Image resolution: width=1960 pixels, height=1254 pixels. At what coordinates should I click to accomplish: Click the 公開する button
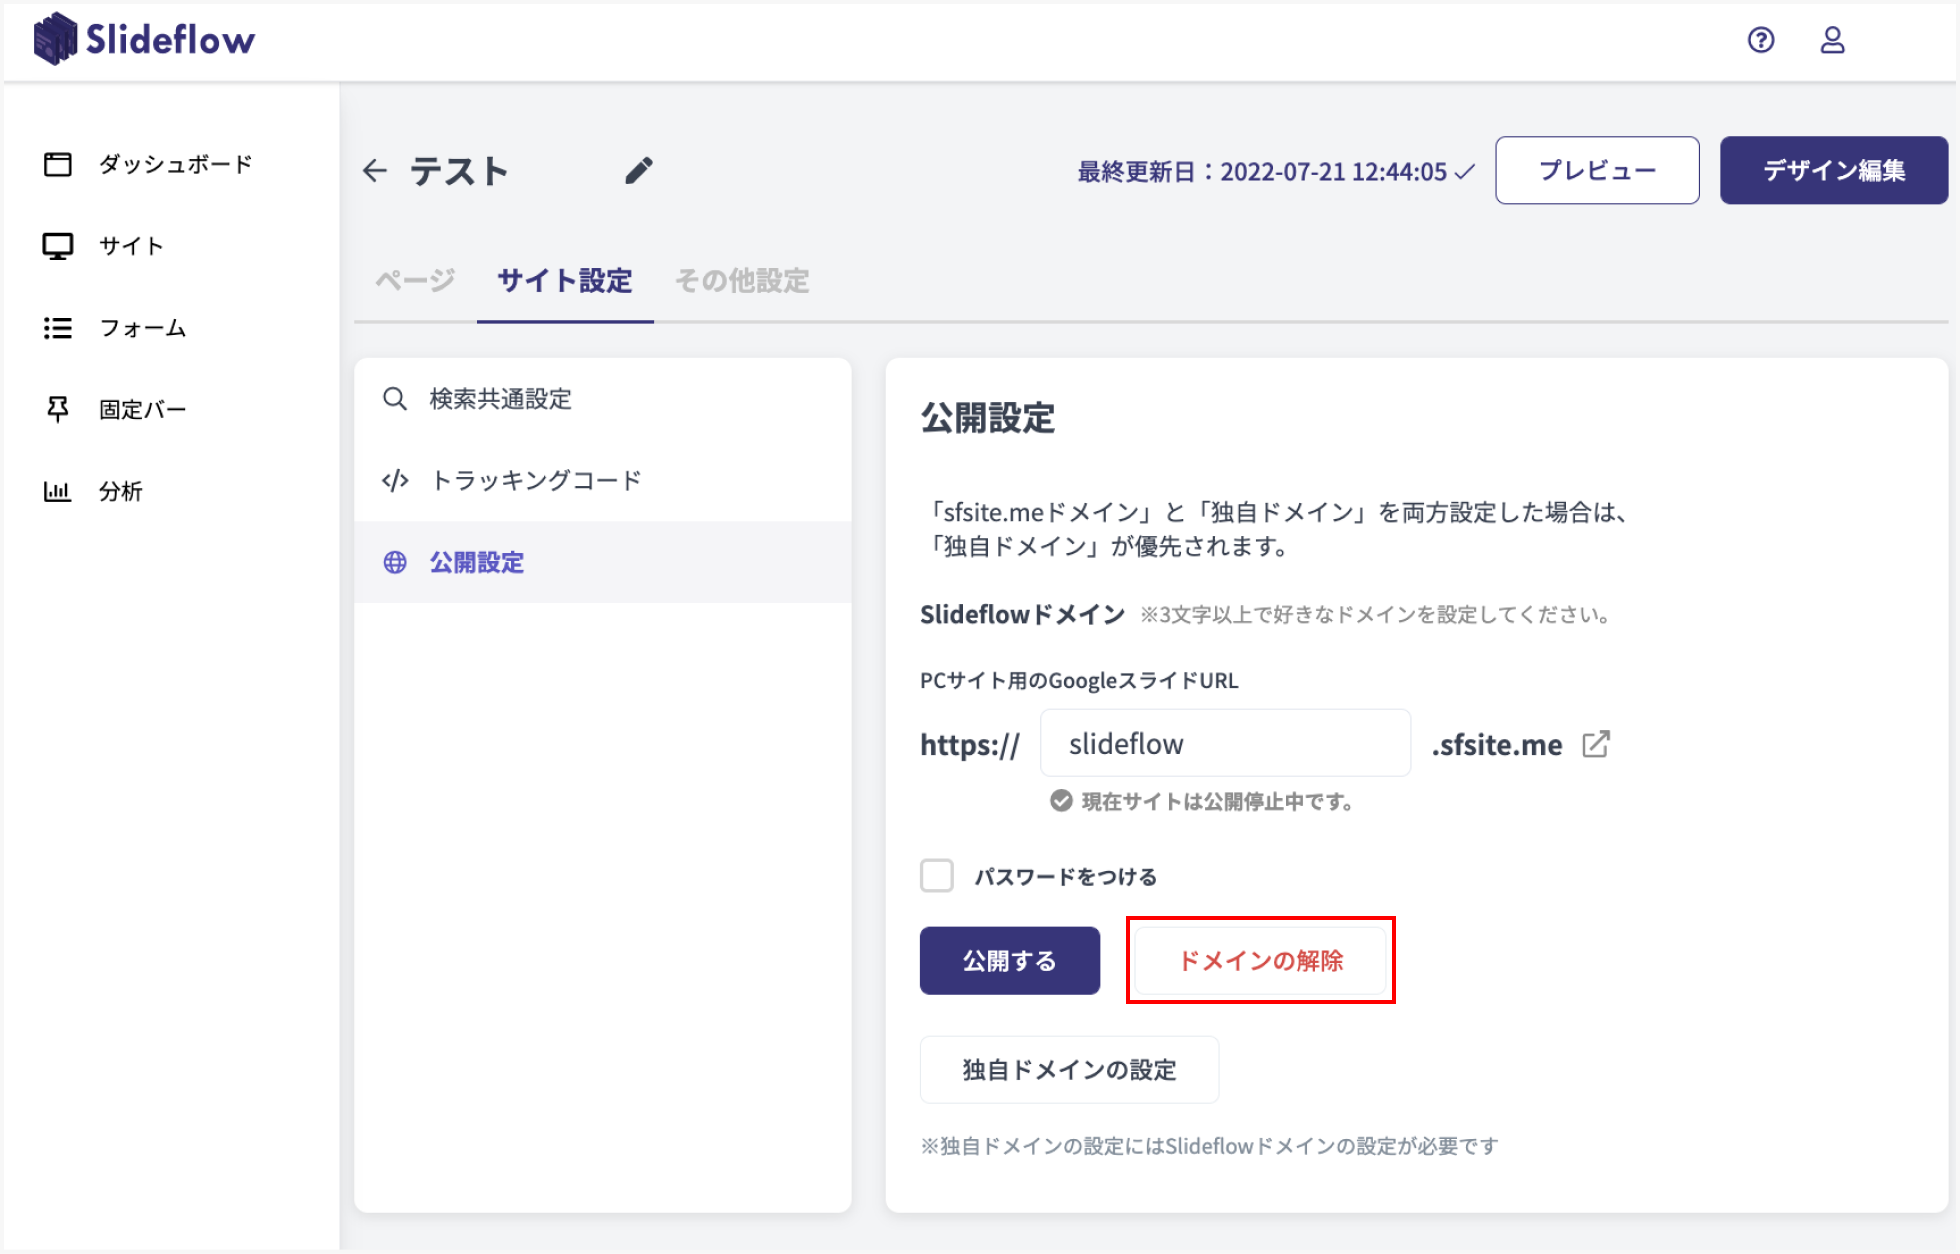coord(1010,961)
